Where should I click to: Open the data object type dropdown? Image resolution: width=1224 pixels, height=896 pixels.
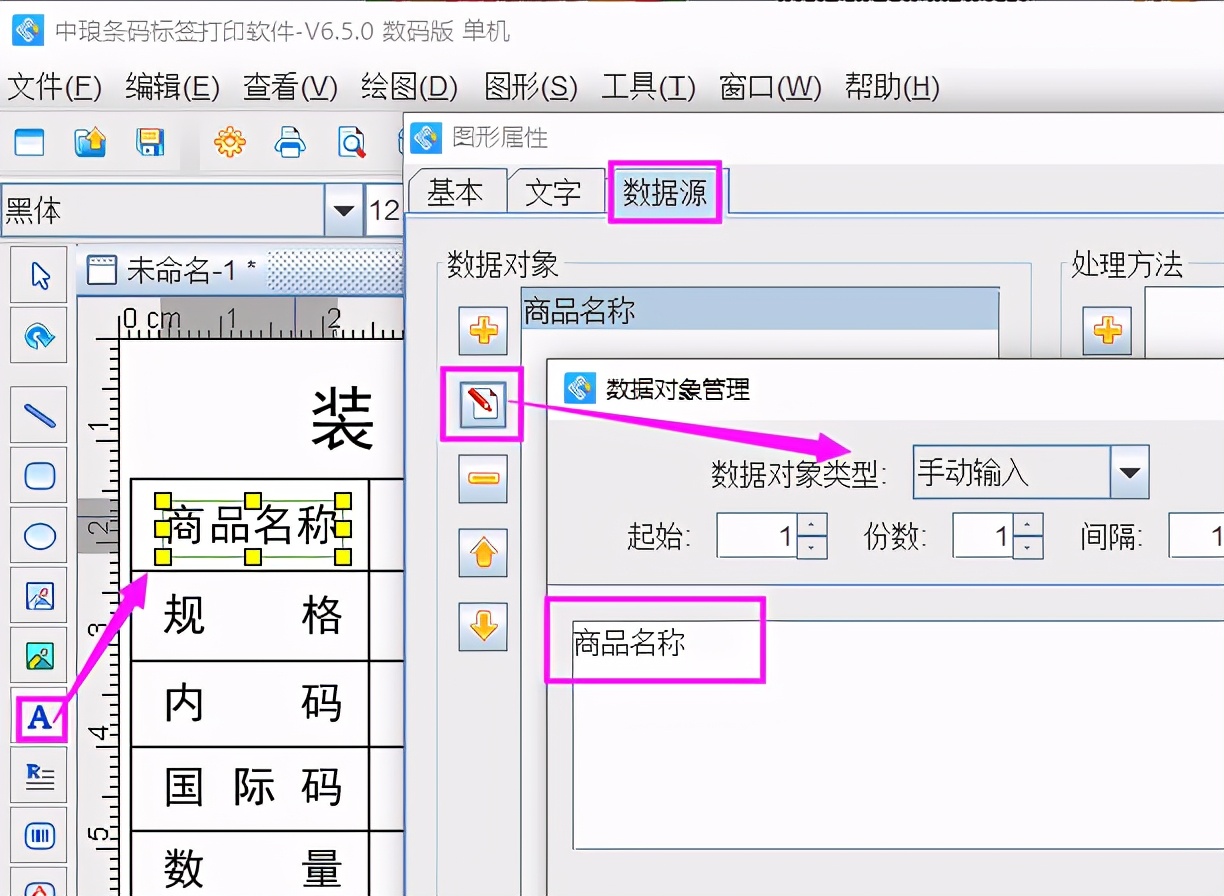point(1130,473)
